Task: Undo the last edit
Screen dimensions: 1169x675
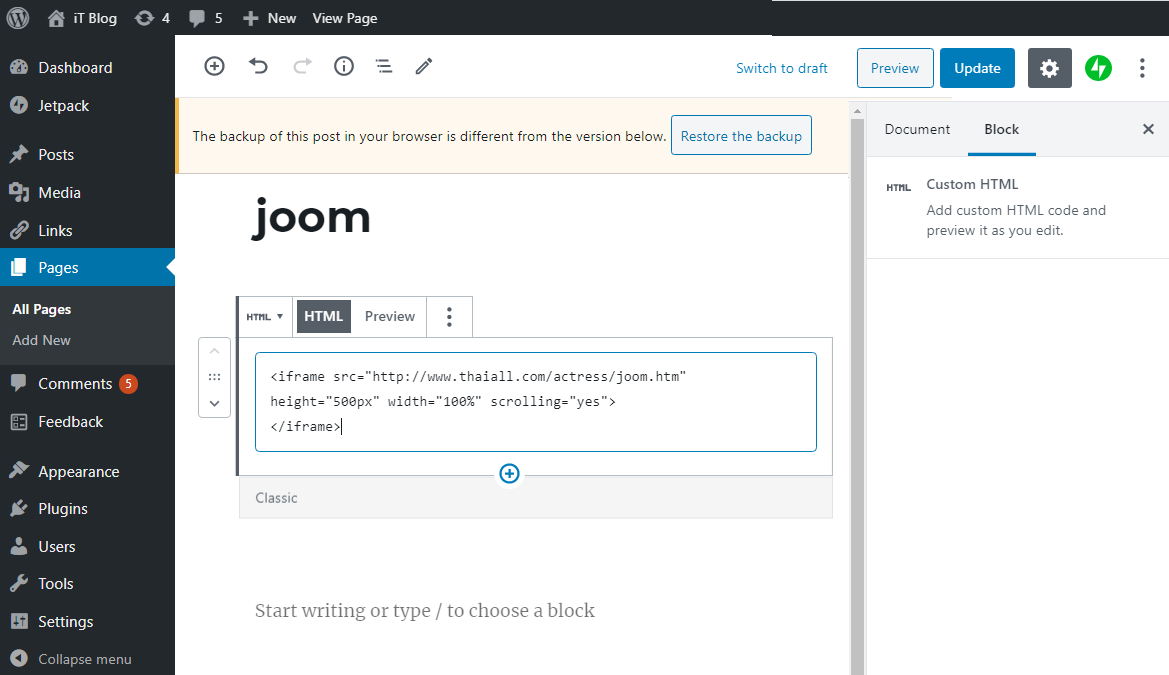Action: [258, 66]
